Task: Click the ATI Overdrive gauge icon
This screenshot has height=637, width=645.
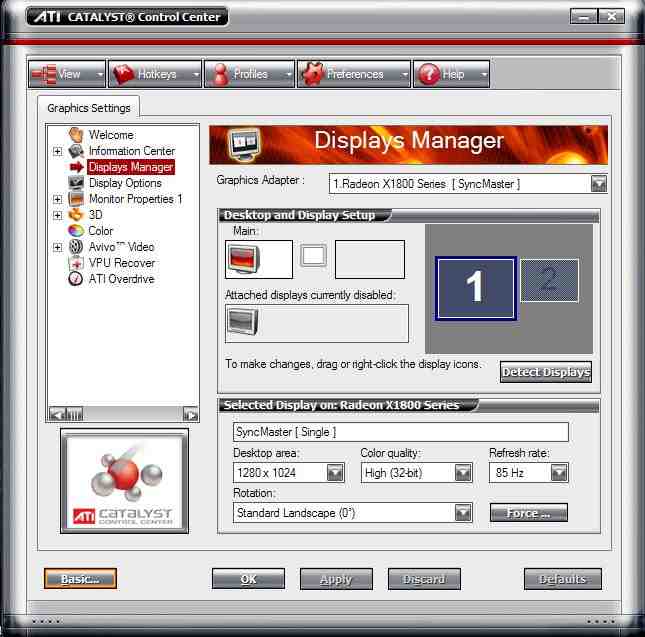Action: [x=76, y=279]
